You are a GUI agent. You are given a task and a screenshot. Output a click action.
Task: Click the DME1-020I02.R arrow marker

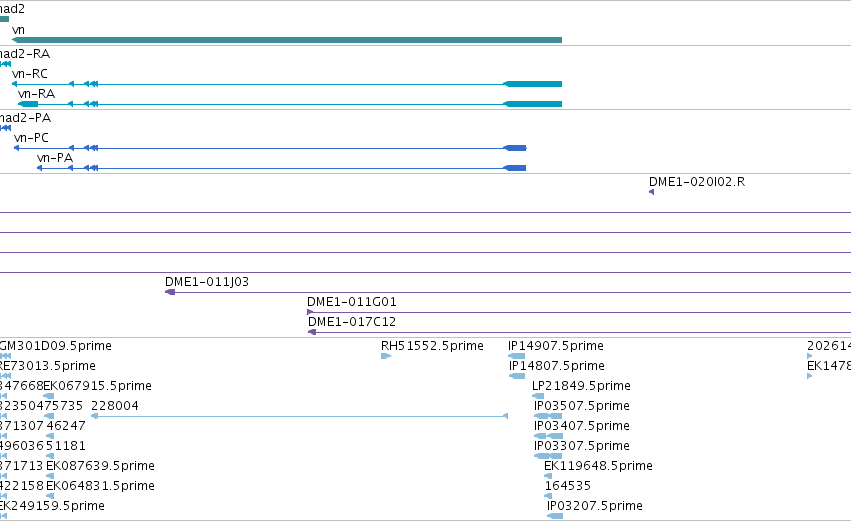pyautogui.click(x=651, y=192)
